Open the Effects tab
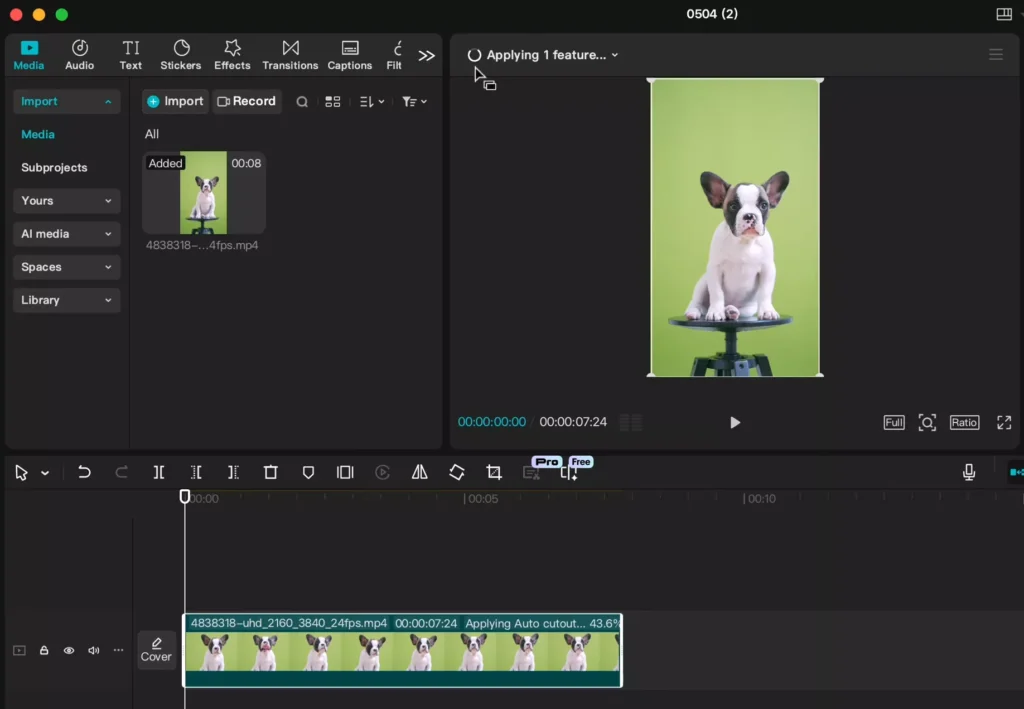Image resolution: width=1024 pixels, height=709 pixels. point(232,55)
